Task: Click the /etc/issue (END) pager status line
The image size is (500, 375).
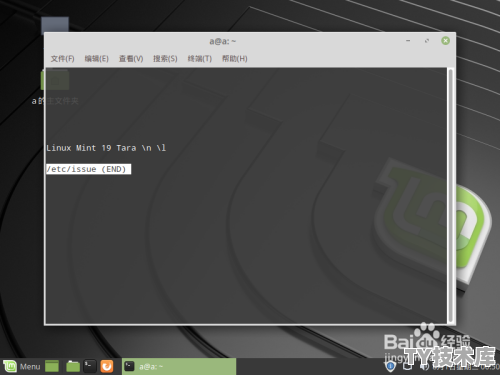Action: click(x=88, y=169)
